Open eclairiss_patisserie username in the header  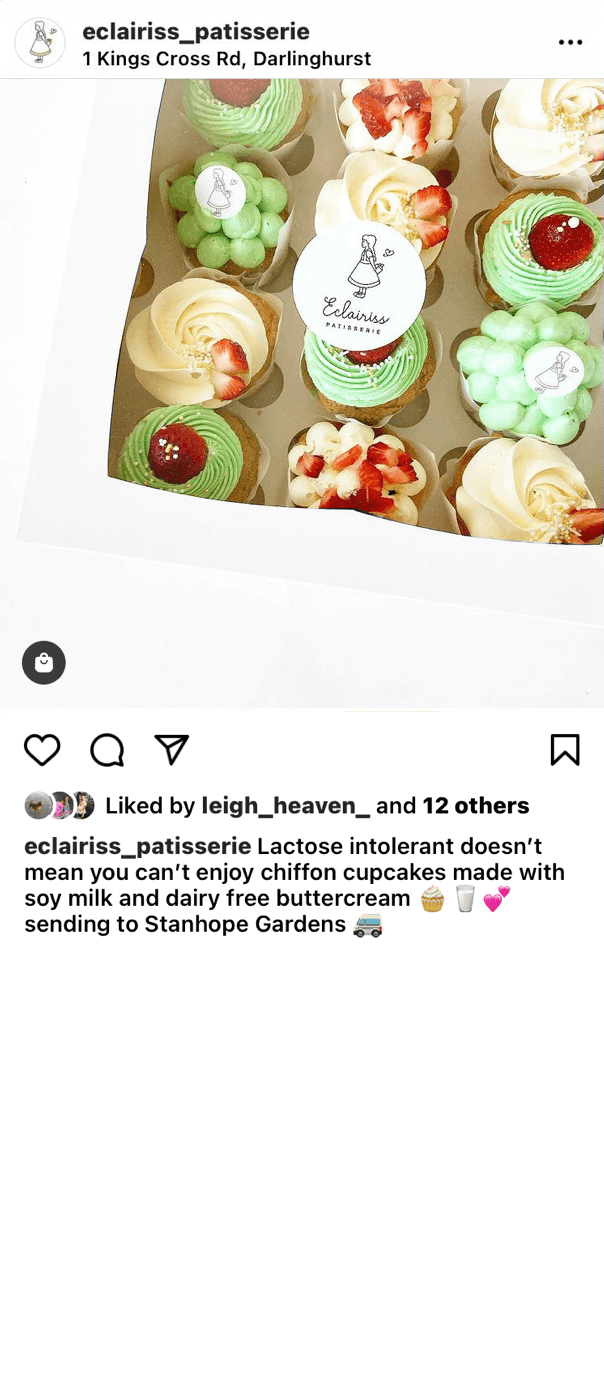coord(196,32)
